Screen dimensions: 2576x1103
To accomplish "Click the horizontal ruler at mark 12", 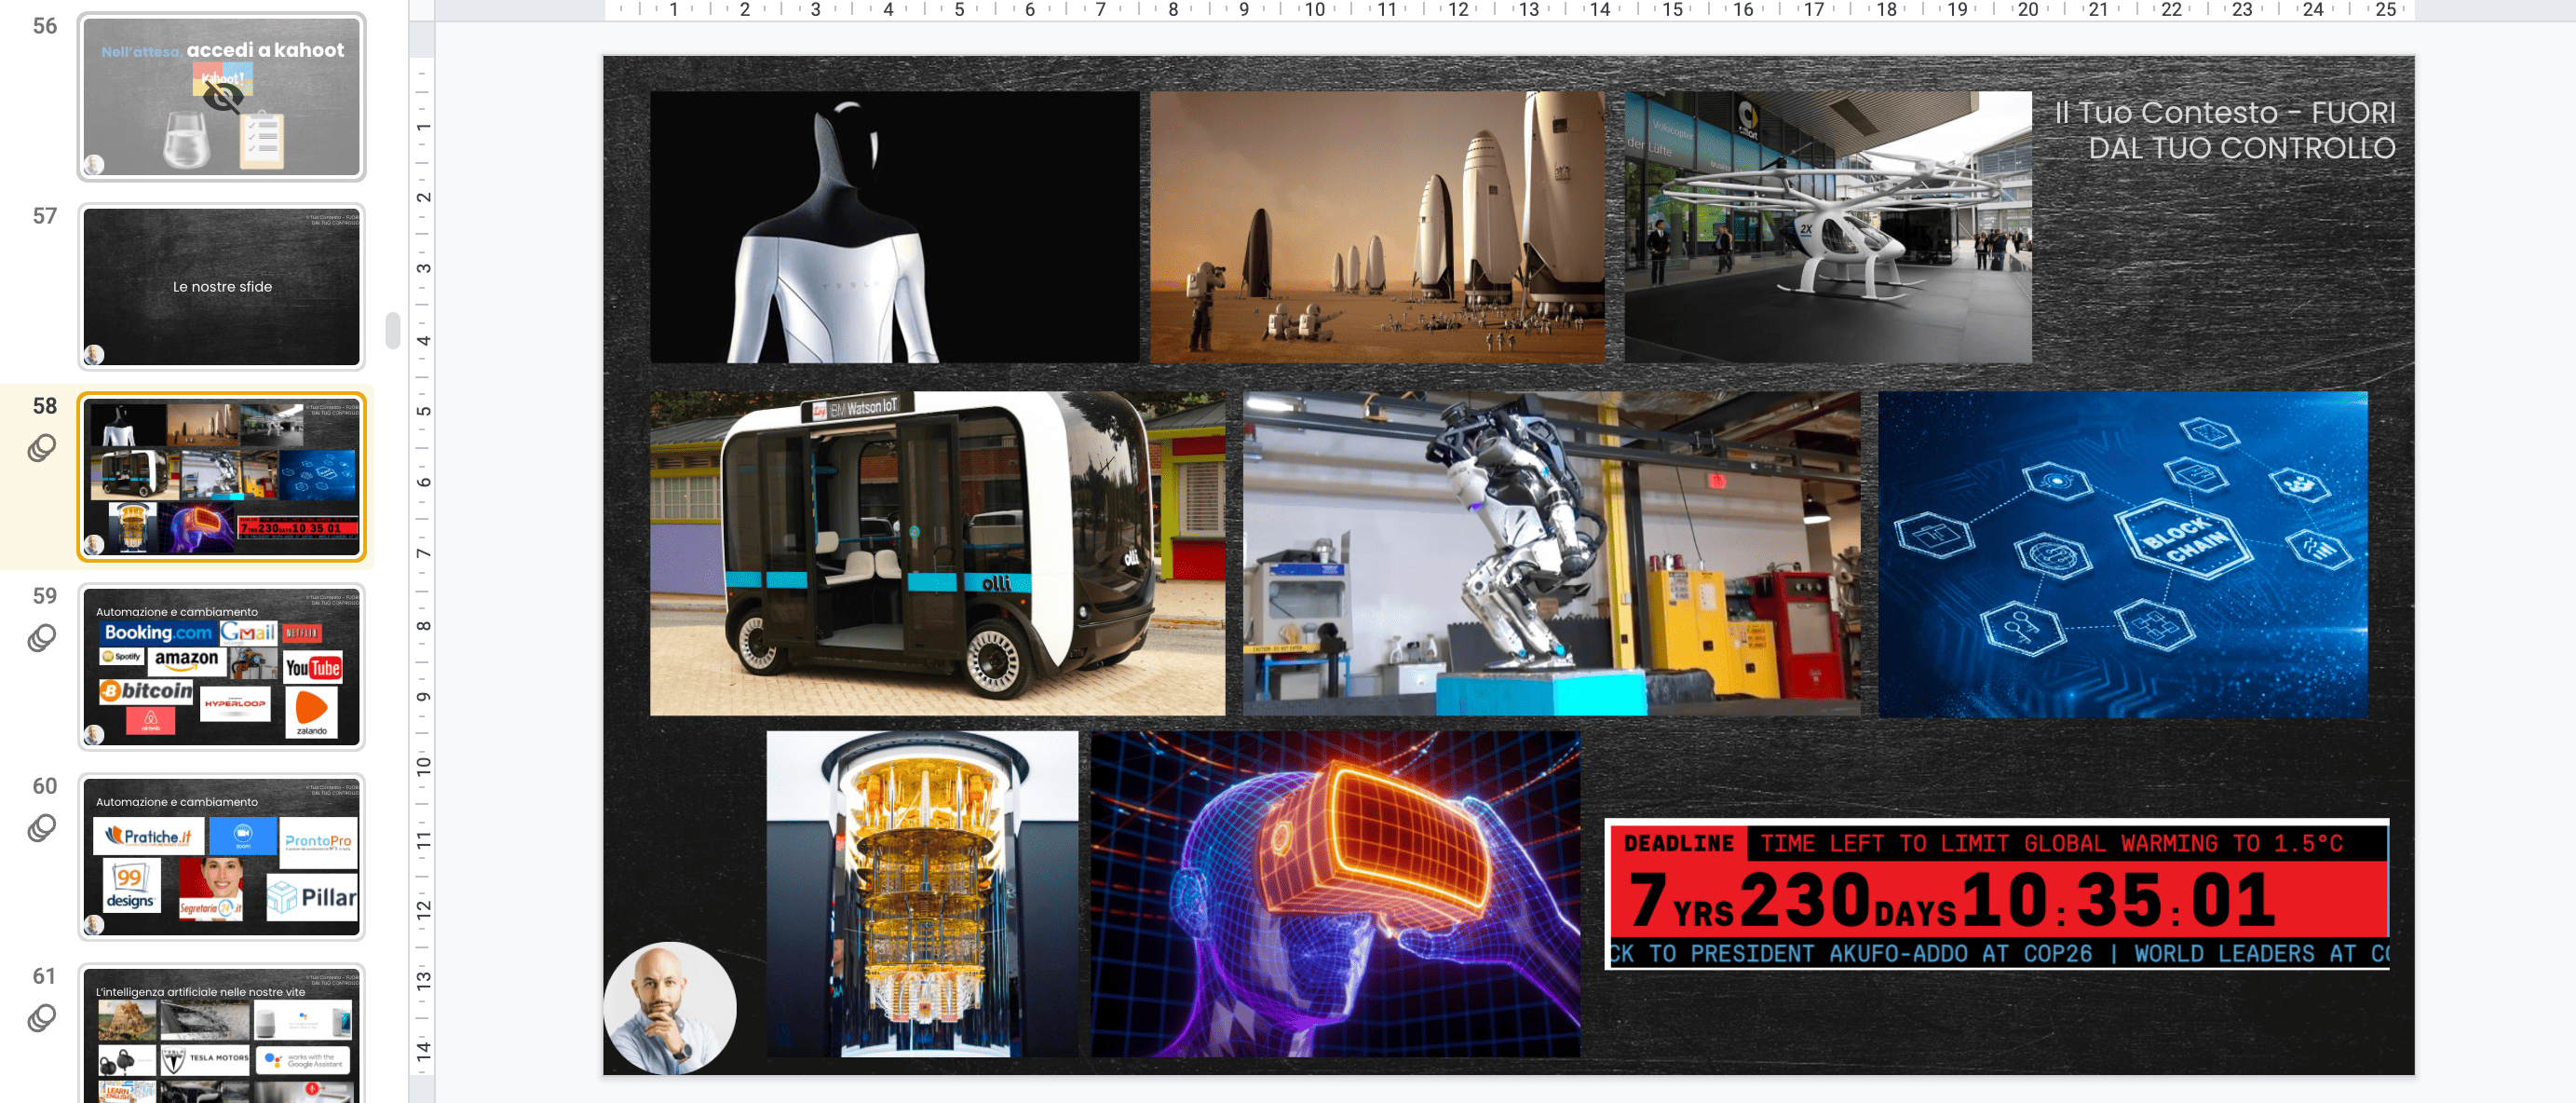I will click(1458, 10).
